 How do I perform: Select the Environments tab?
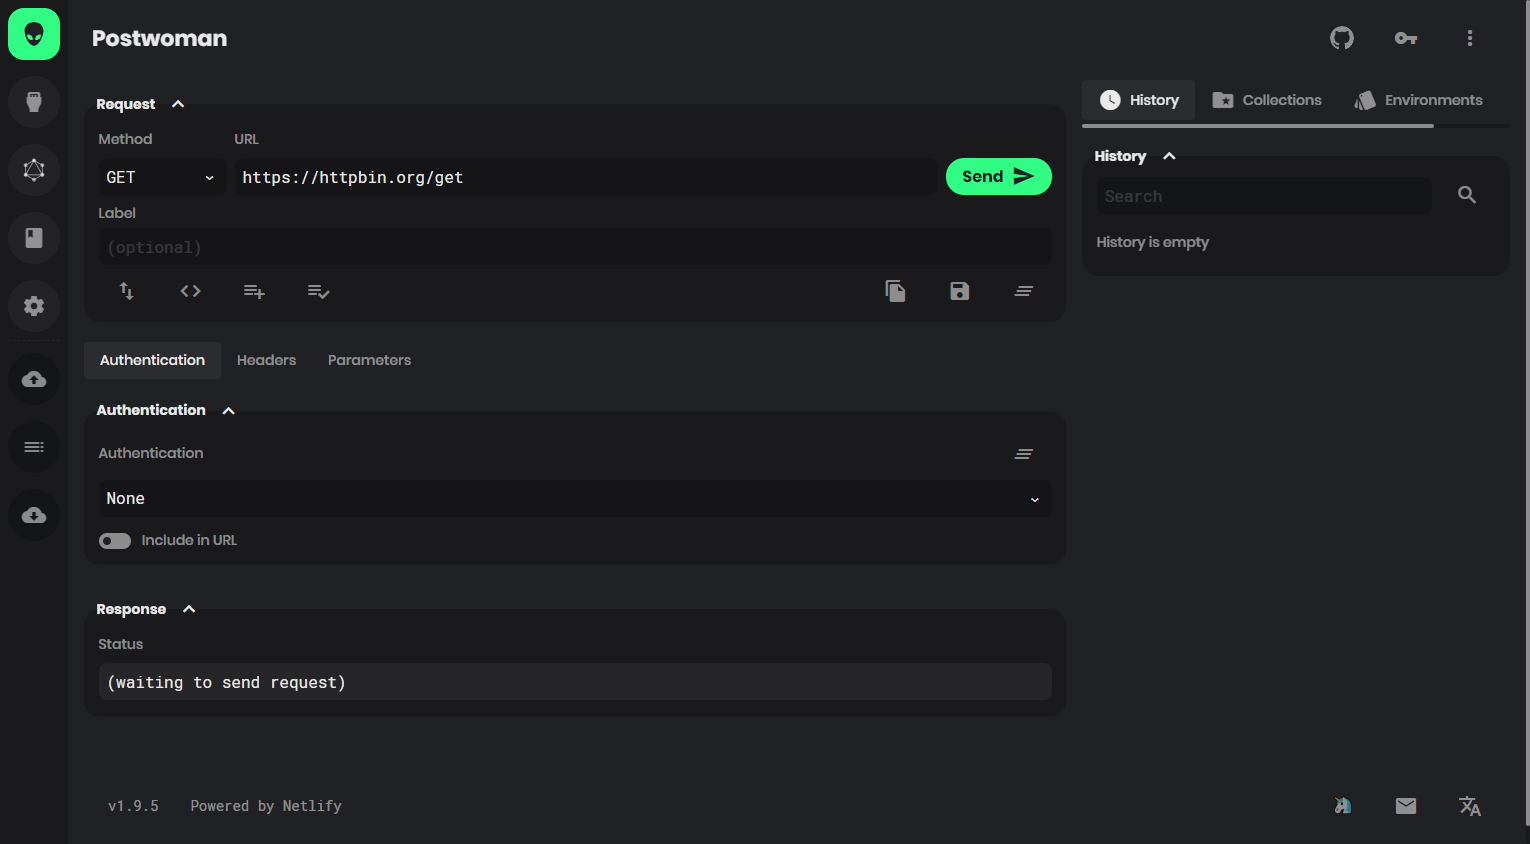[1418, 100]
